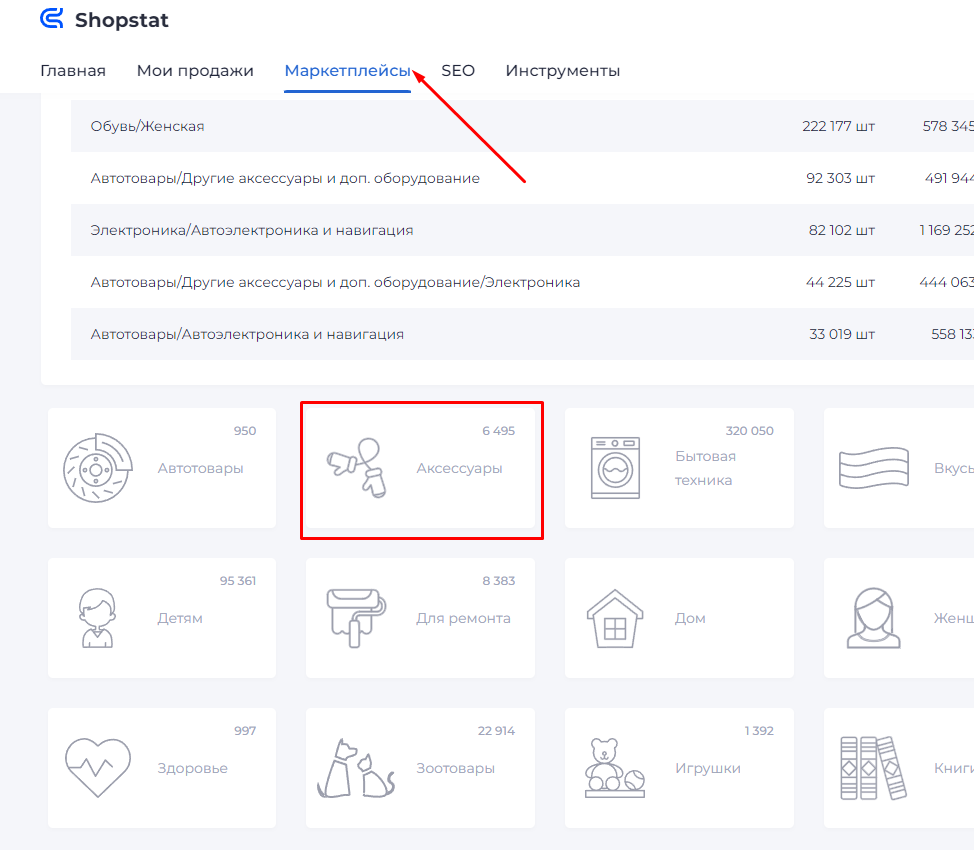Image resolution: width=974 pixels, height=850 pixels.
Task: Open the Для ремонта paint roller icon
Action: click(x=356, y=618)
